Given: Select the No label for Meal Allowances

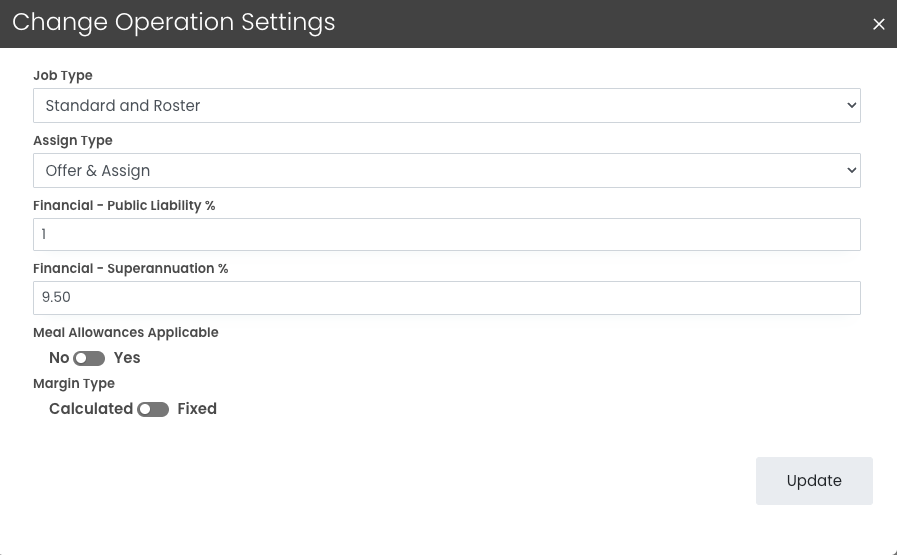Looking at the screenshot, I should [x=59, y=358].
